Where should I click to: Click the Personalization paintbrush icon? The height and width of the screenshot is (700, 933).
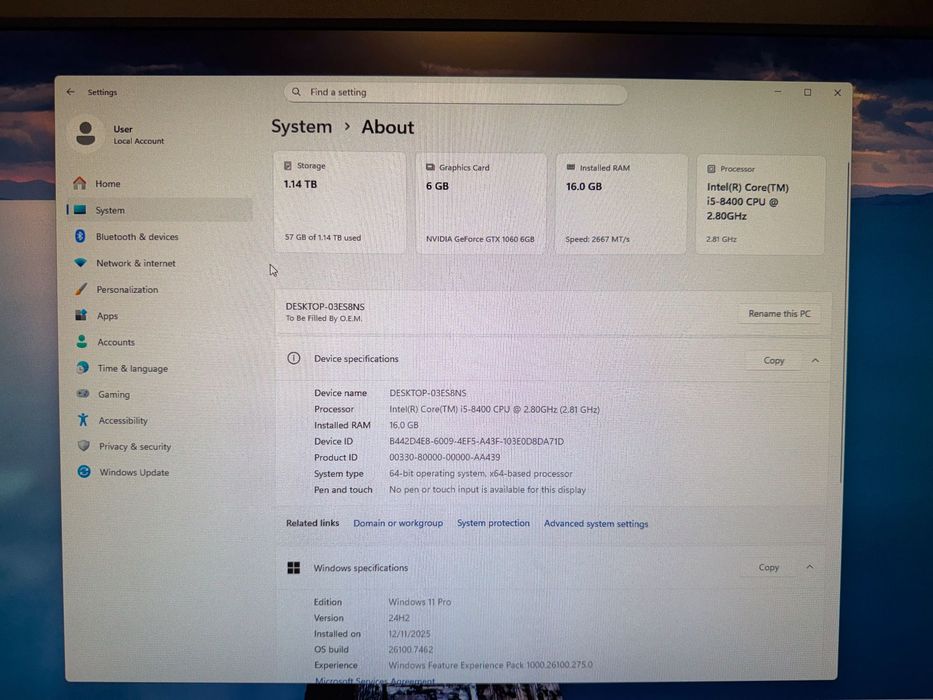coord(81,289)
